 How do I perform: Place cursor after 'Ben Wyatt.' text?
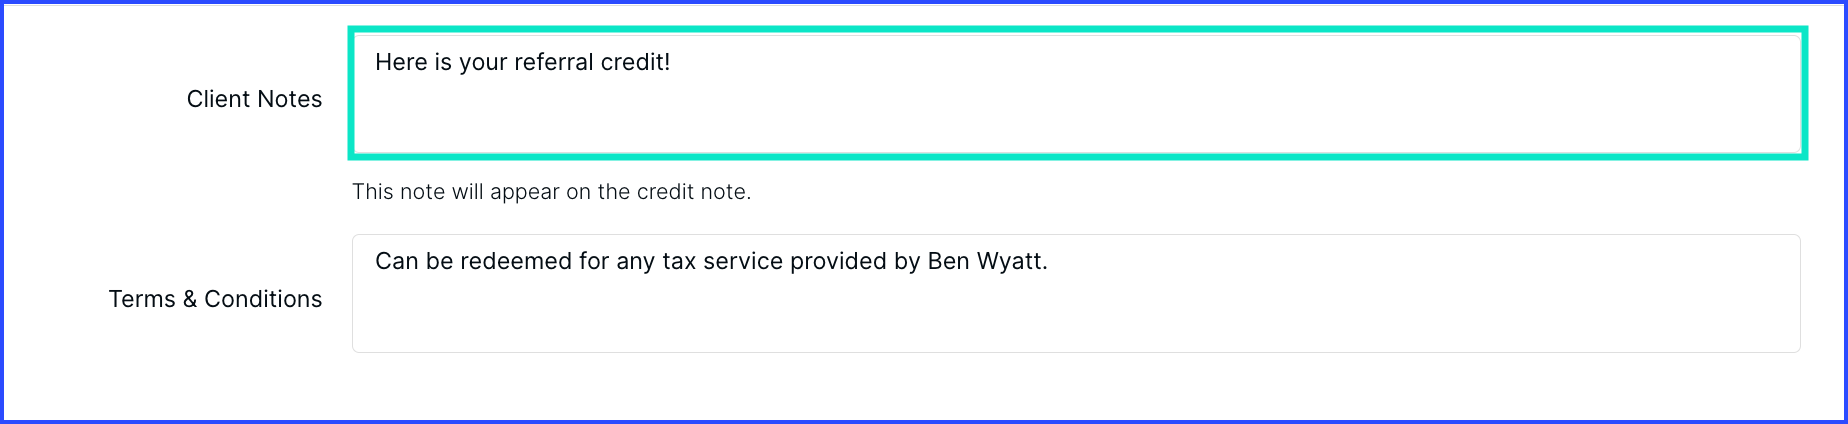tap(1049, 261)
